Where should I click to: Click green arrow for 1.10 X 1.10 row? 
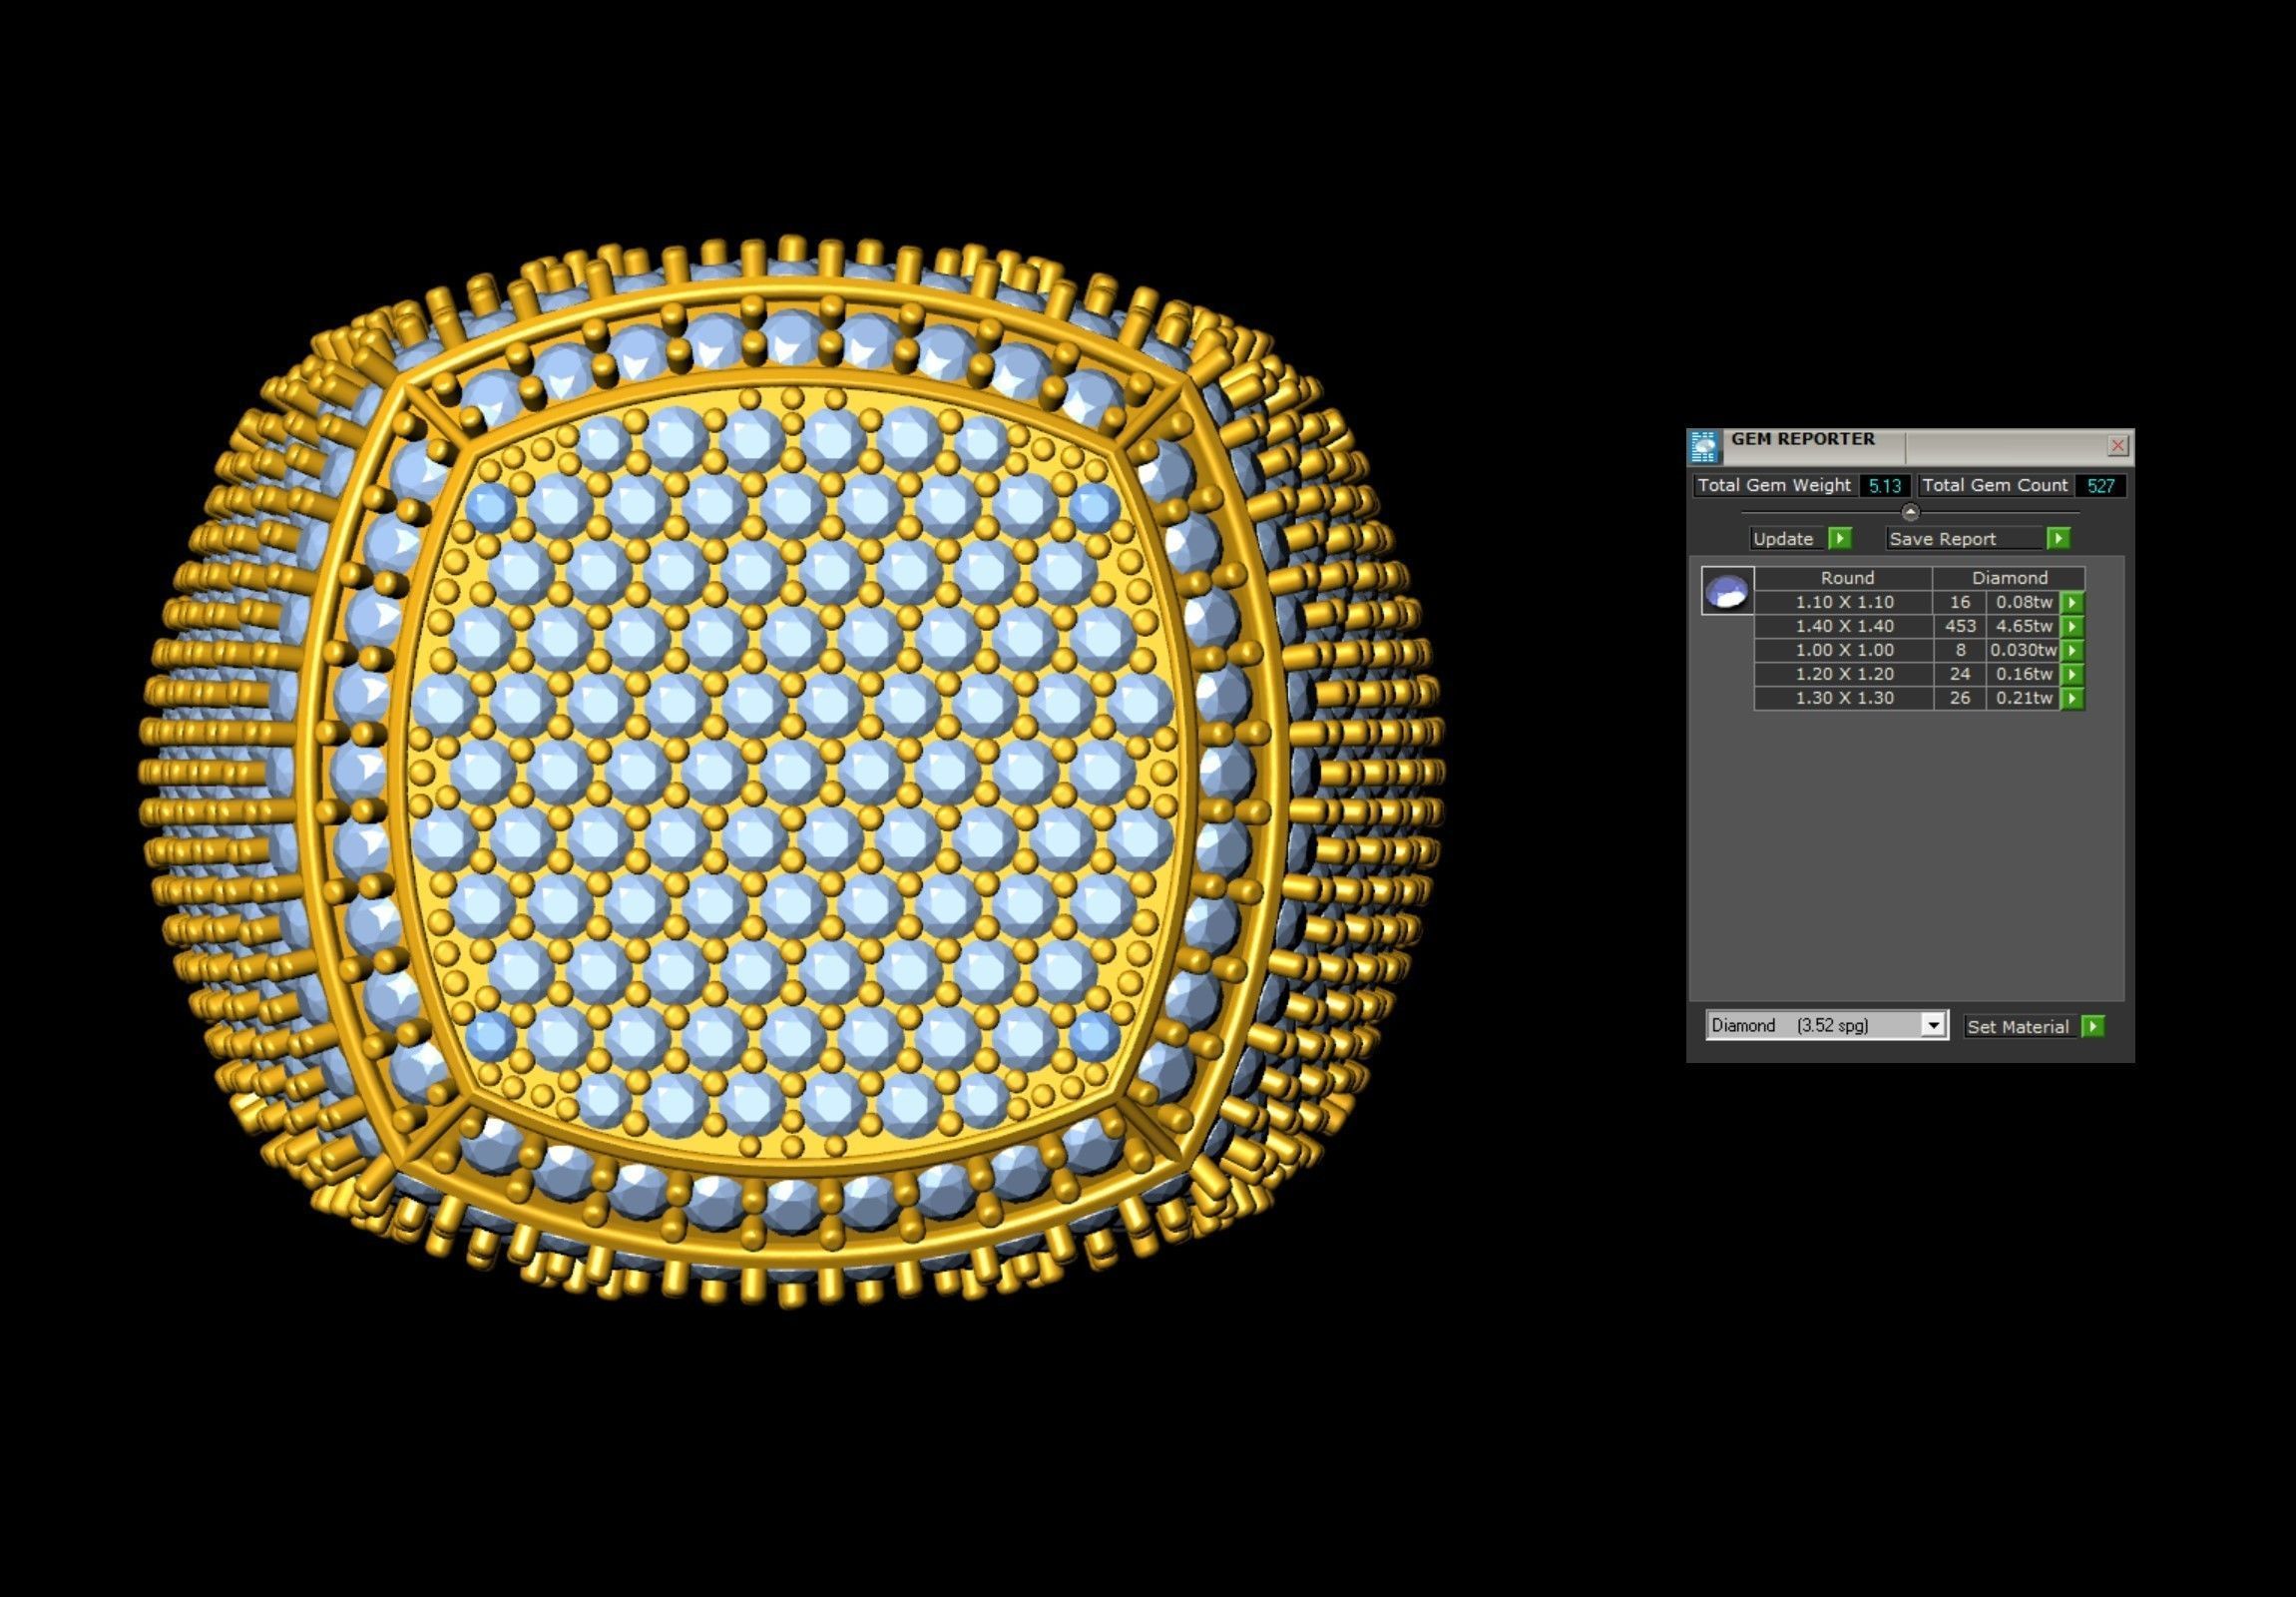coord(2073,602)
